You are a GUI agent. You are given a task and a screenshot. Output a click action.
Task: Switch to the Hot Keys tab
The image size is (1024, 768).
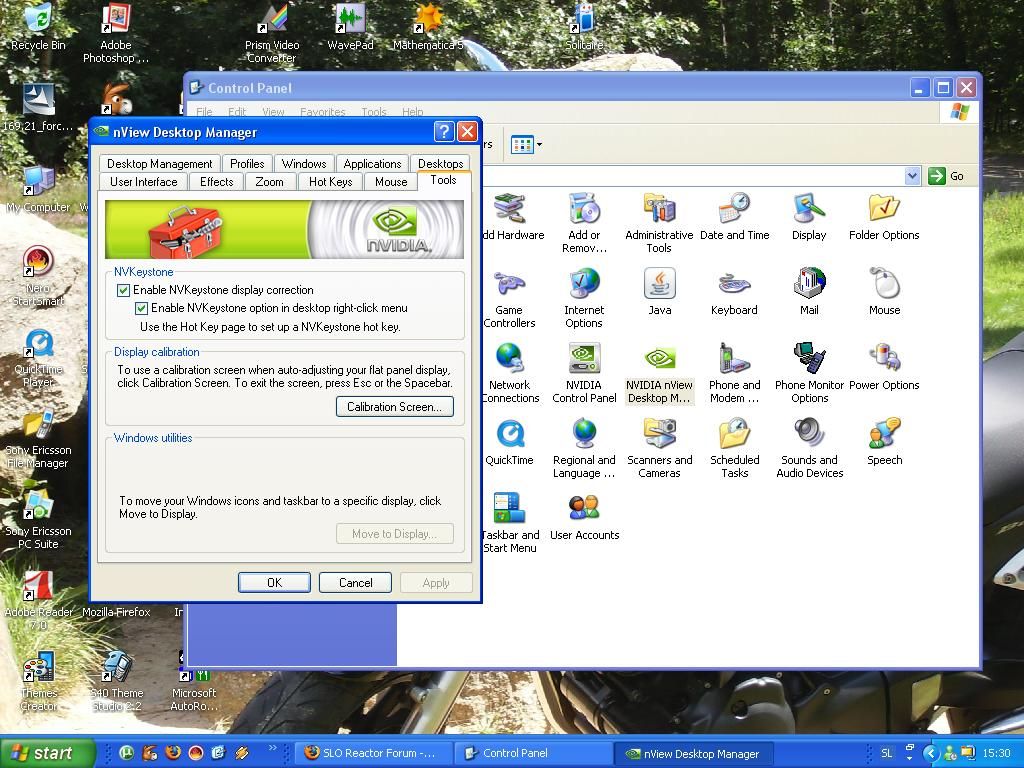(330, 182)
